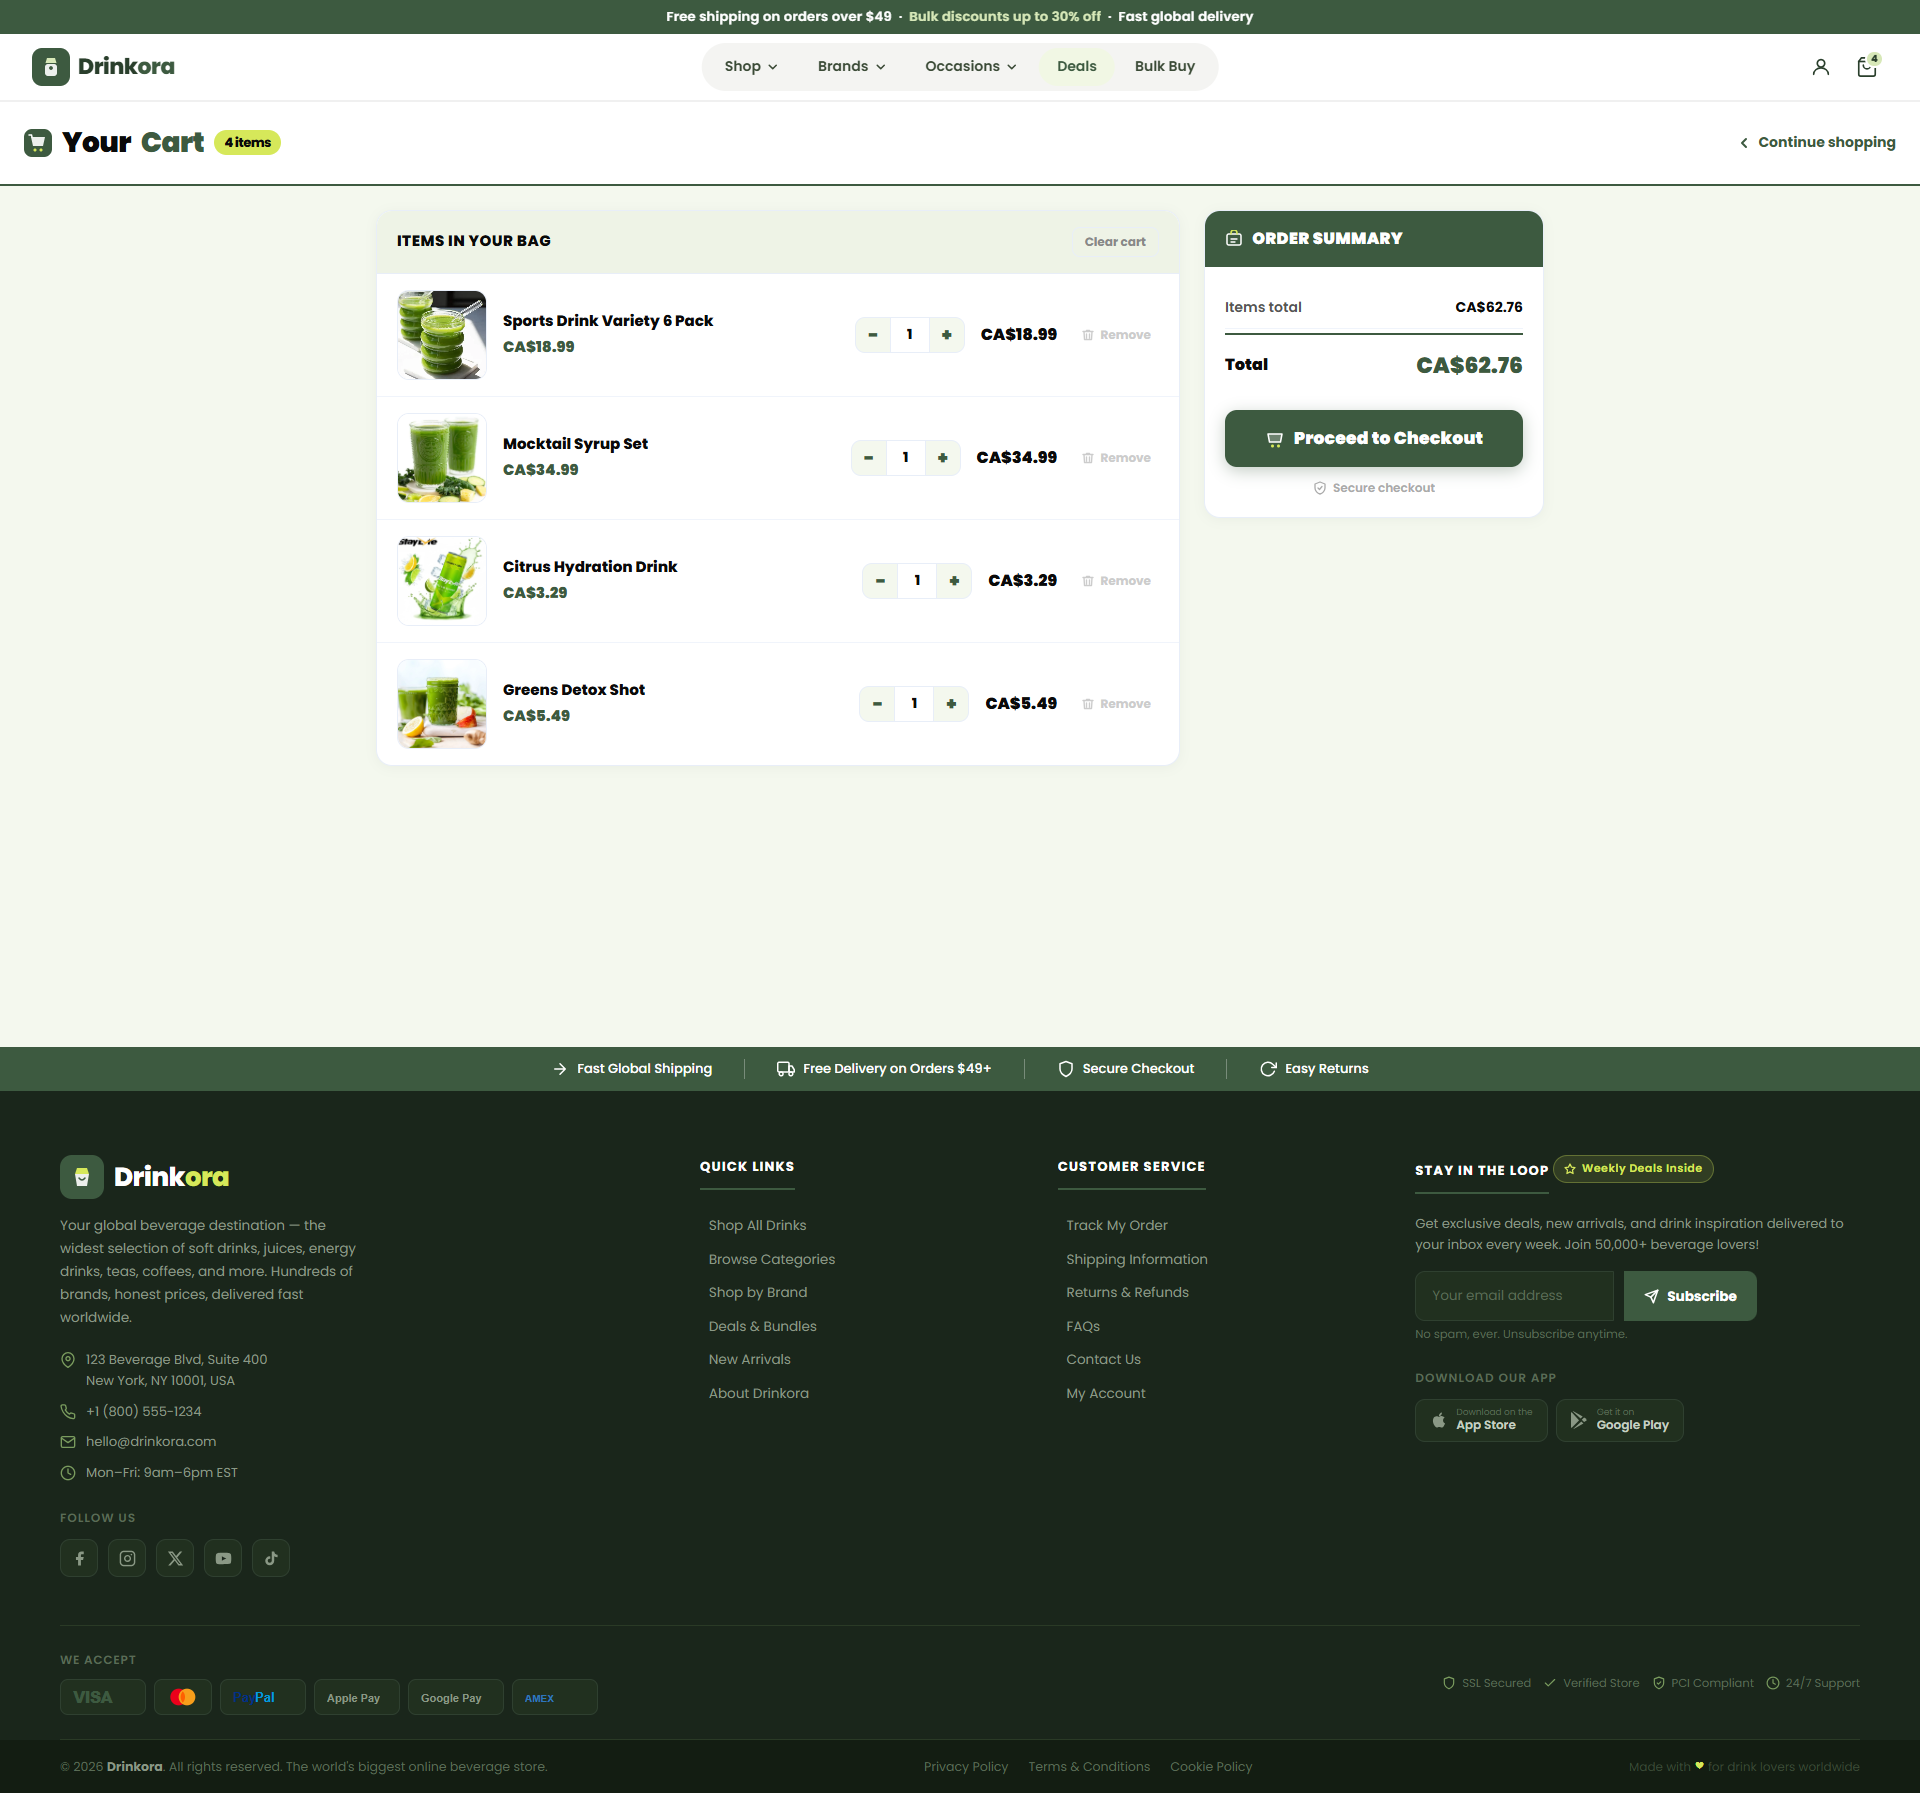
Task: Open Shop All Drinks footer link
Action: click(x=757, y=1225)
